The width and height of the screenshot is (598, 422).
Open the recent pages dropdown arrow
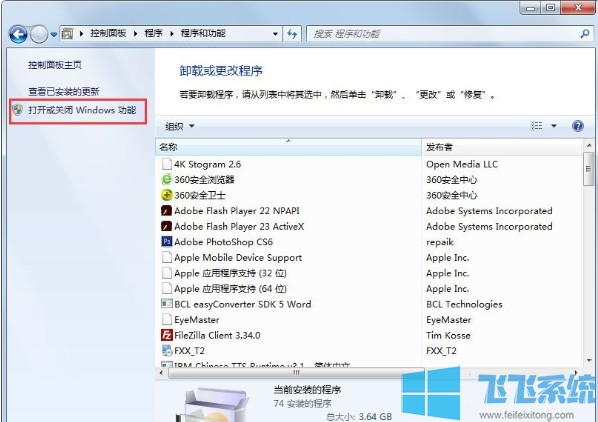pos(54,34)
